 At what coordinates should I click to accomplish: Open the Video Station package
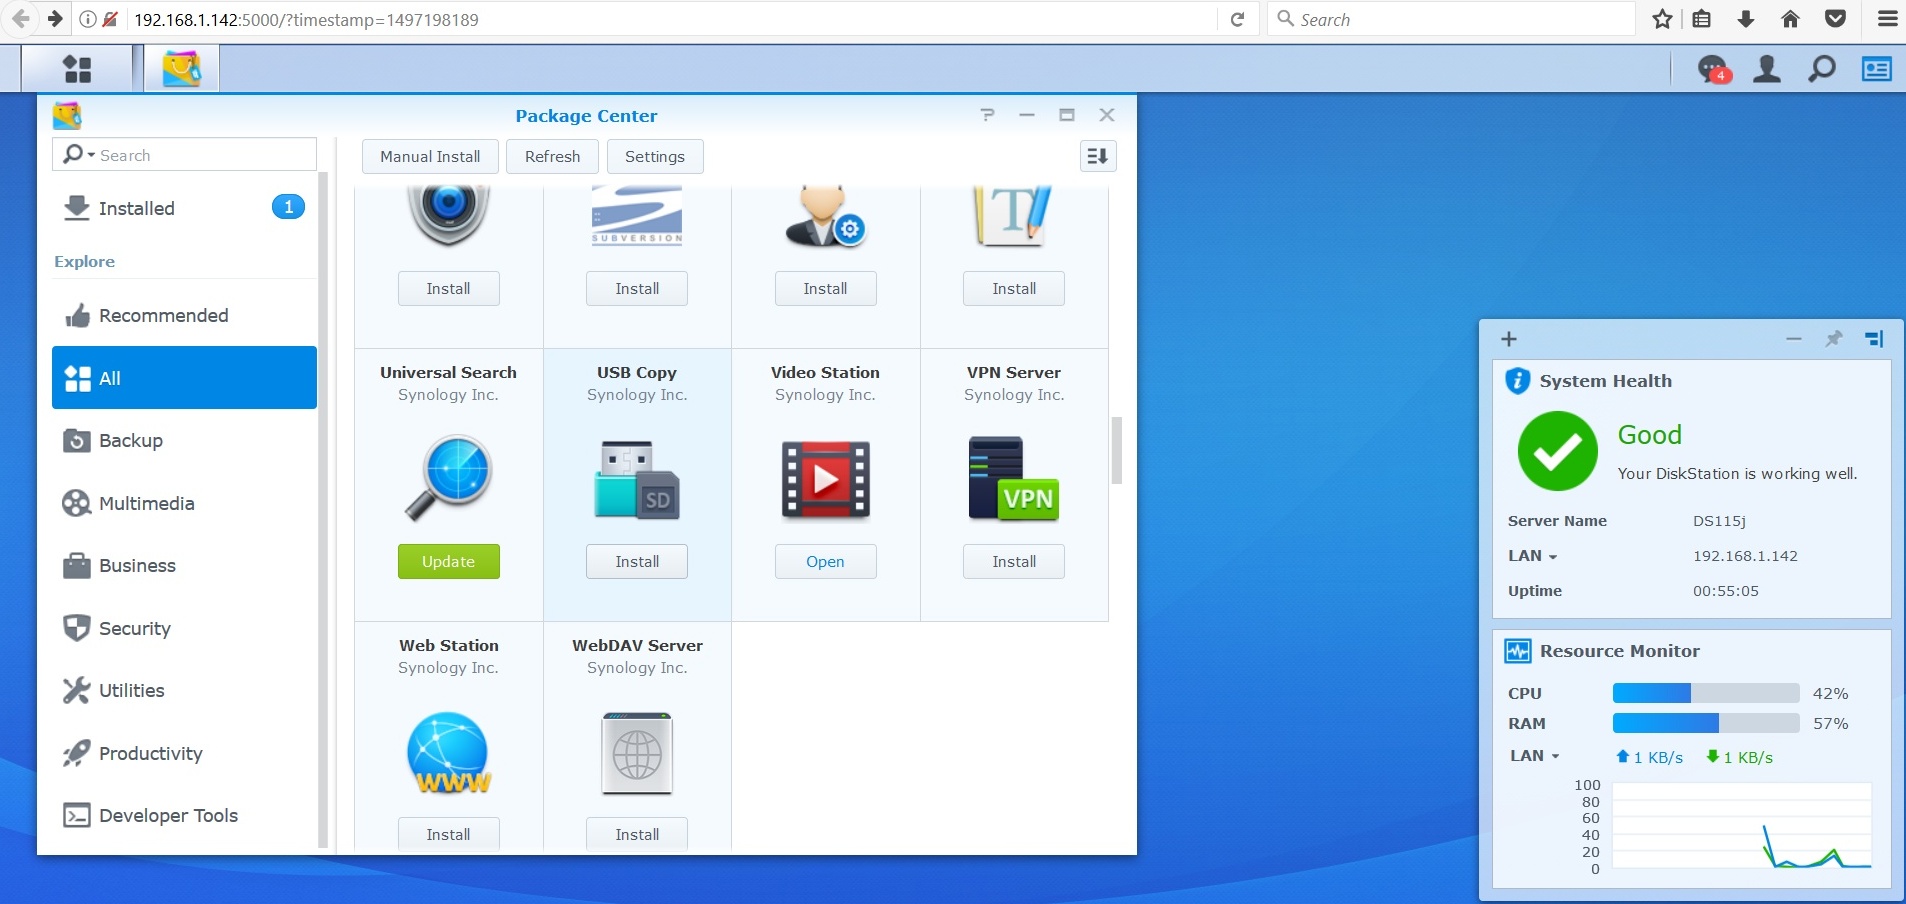(825, 561)
